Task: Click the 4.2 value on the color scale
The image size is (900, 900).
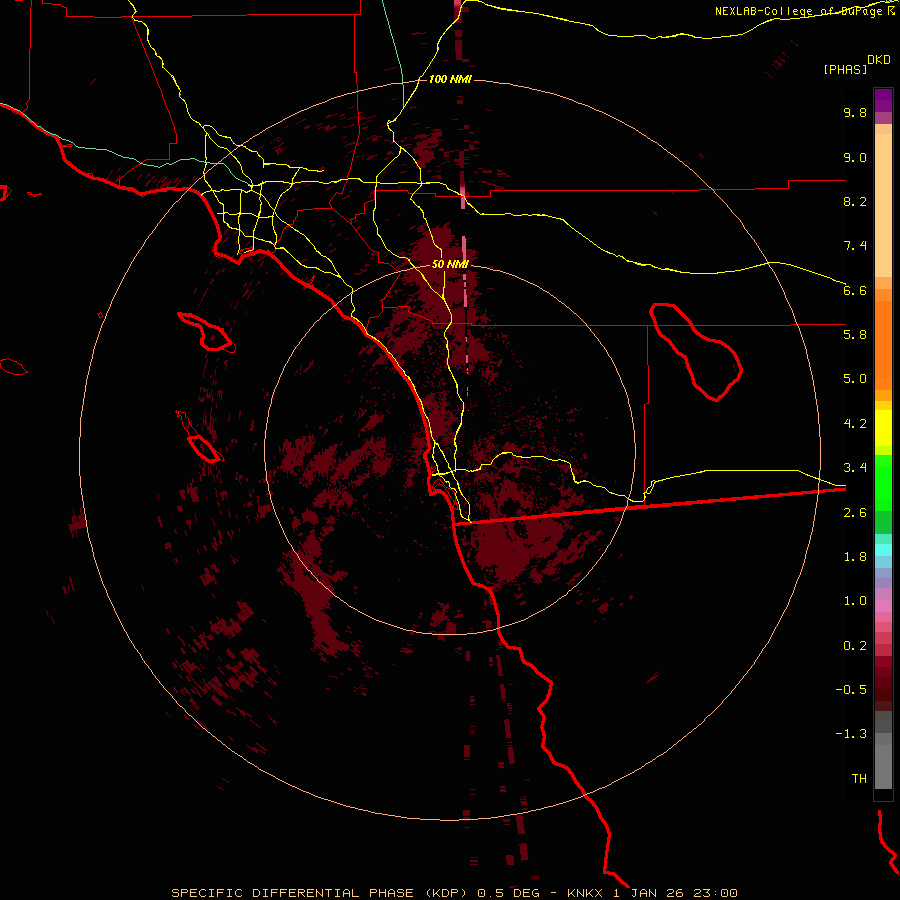Action: (855, 424)
